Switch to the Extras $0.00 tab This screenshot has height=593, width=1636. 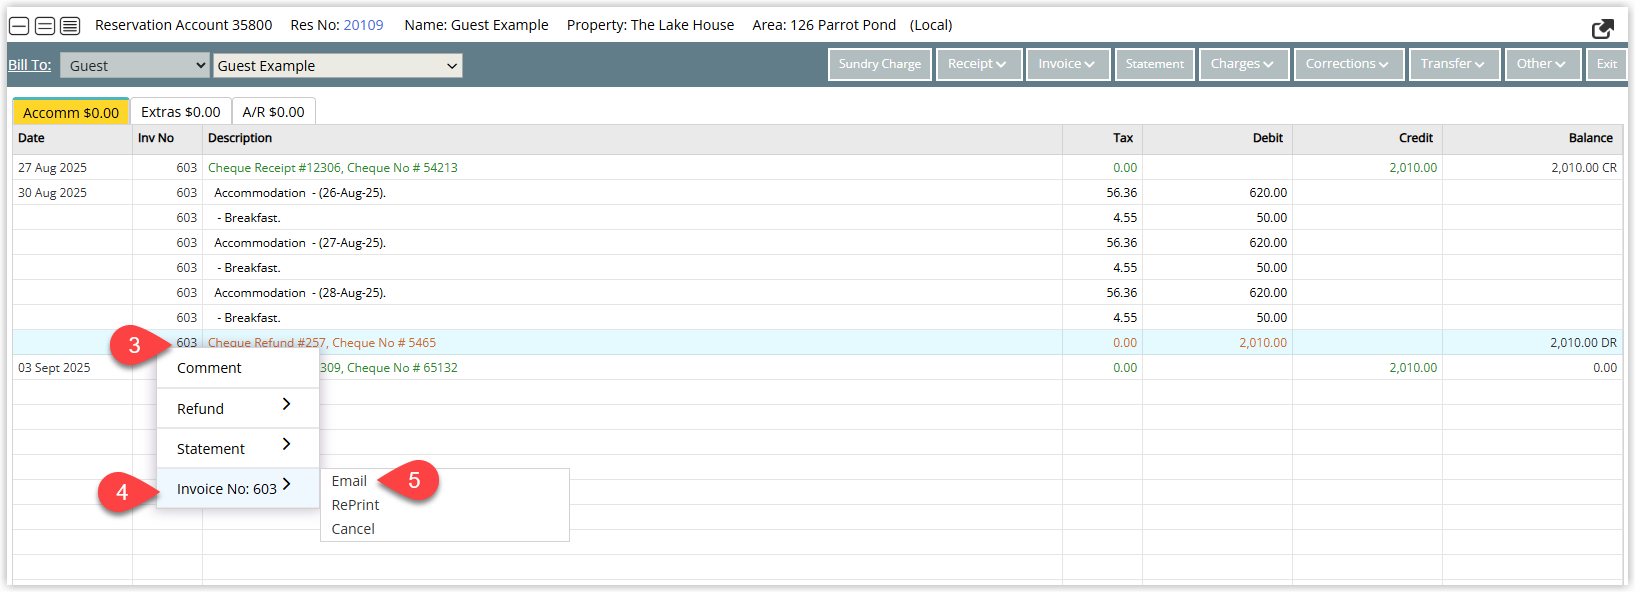coord(181,112)
